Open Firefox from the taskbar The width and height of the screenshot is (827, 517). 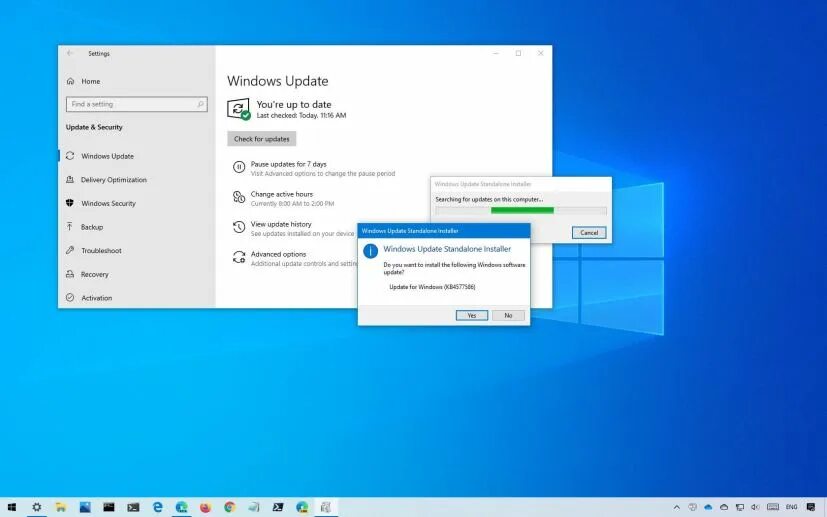pyautogui.click(x=205, y=507)
